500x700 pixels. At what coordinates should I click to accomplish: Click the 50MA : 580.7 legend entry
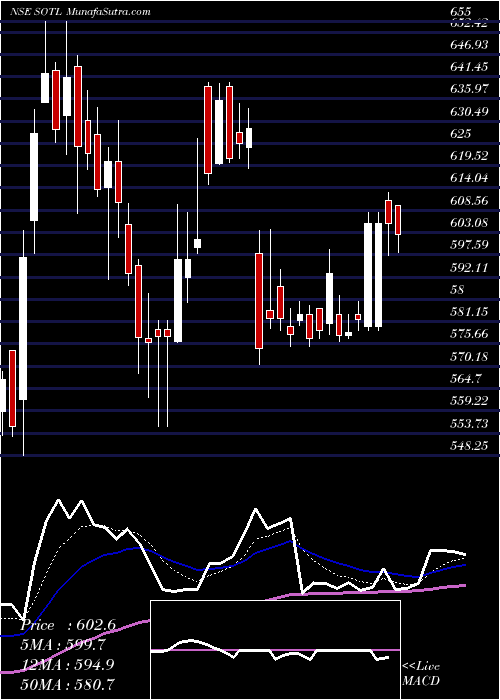click(67, 684)
